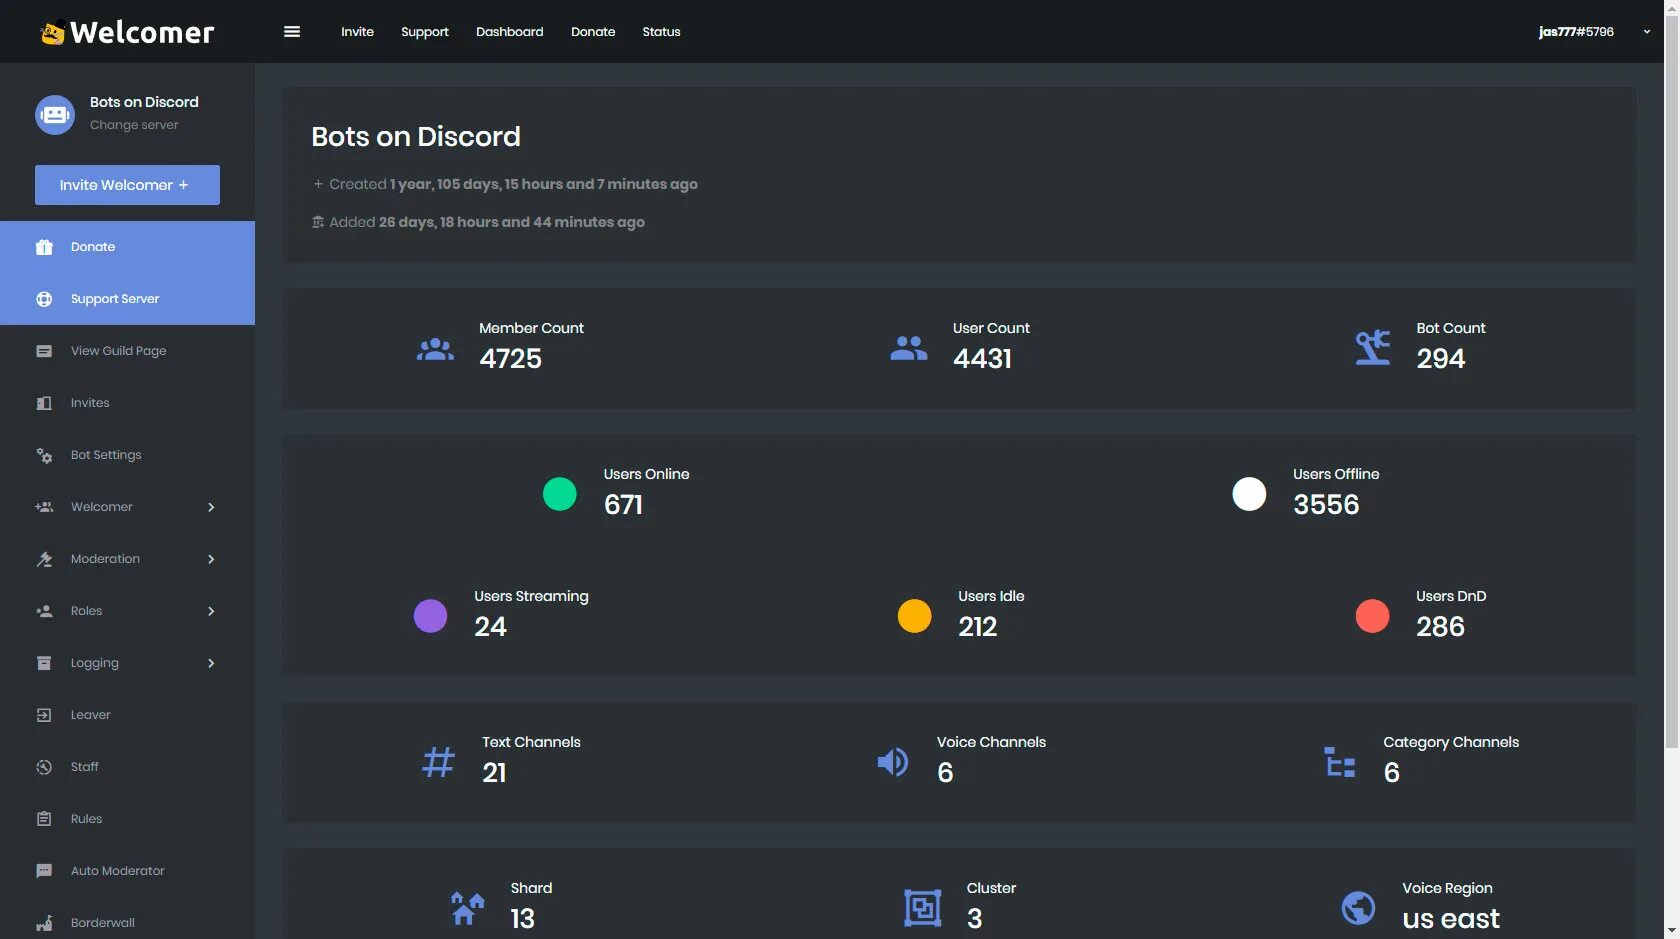Image resolution: width=1680 pixels, height=939 pixels.
Task: Expand the Welcomer submenu chevron
Action: pyautogui.click(x=211, y=507)
